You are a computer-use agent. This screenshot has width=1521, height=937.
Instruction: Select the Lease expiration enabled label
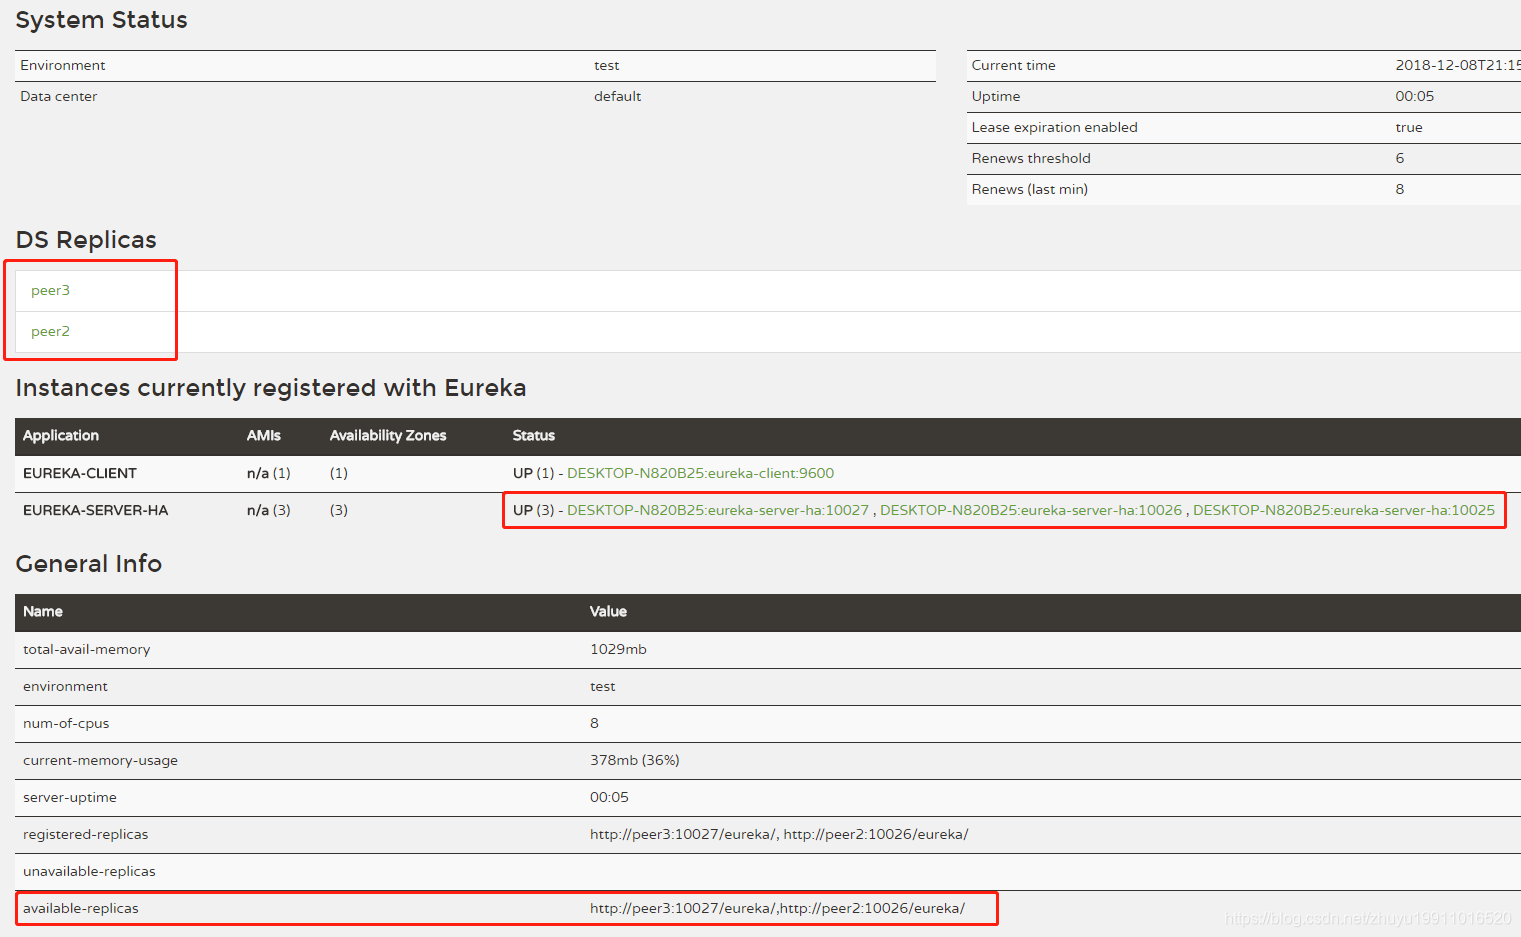pyautogui.click(x=1054, y=127)
